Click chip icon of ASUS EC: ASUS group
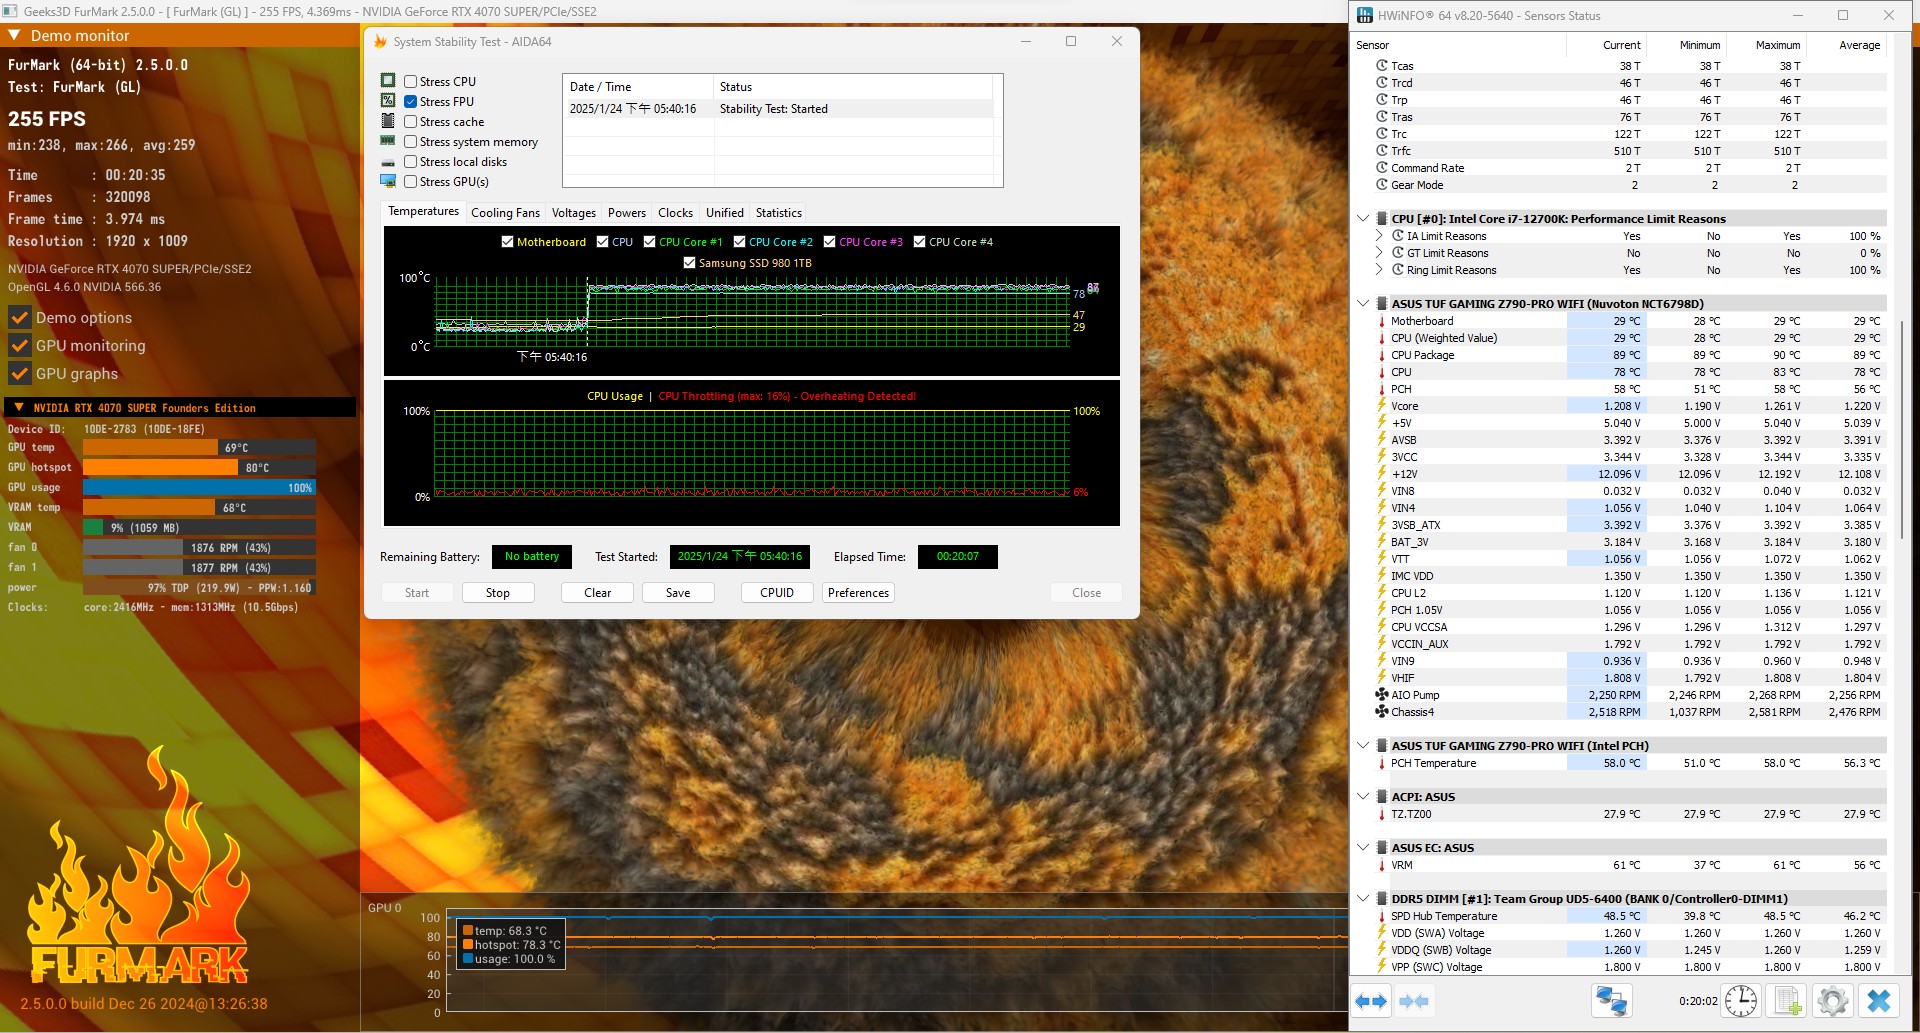The image size is (1920, 1033). point(1382,848)
